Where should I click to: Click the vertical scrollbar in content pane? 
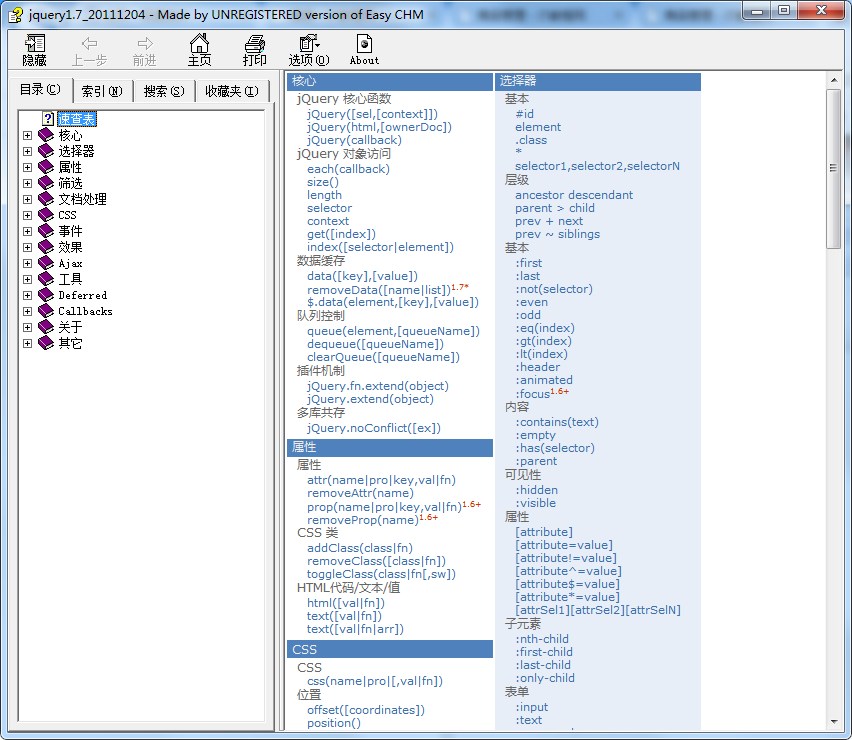coord(834,400)
